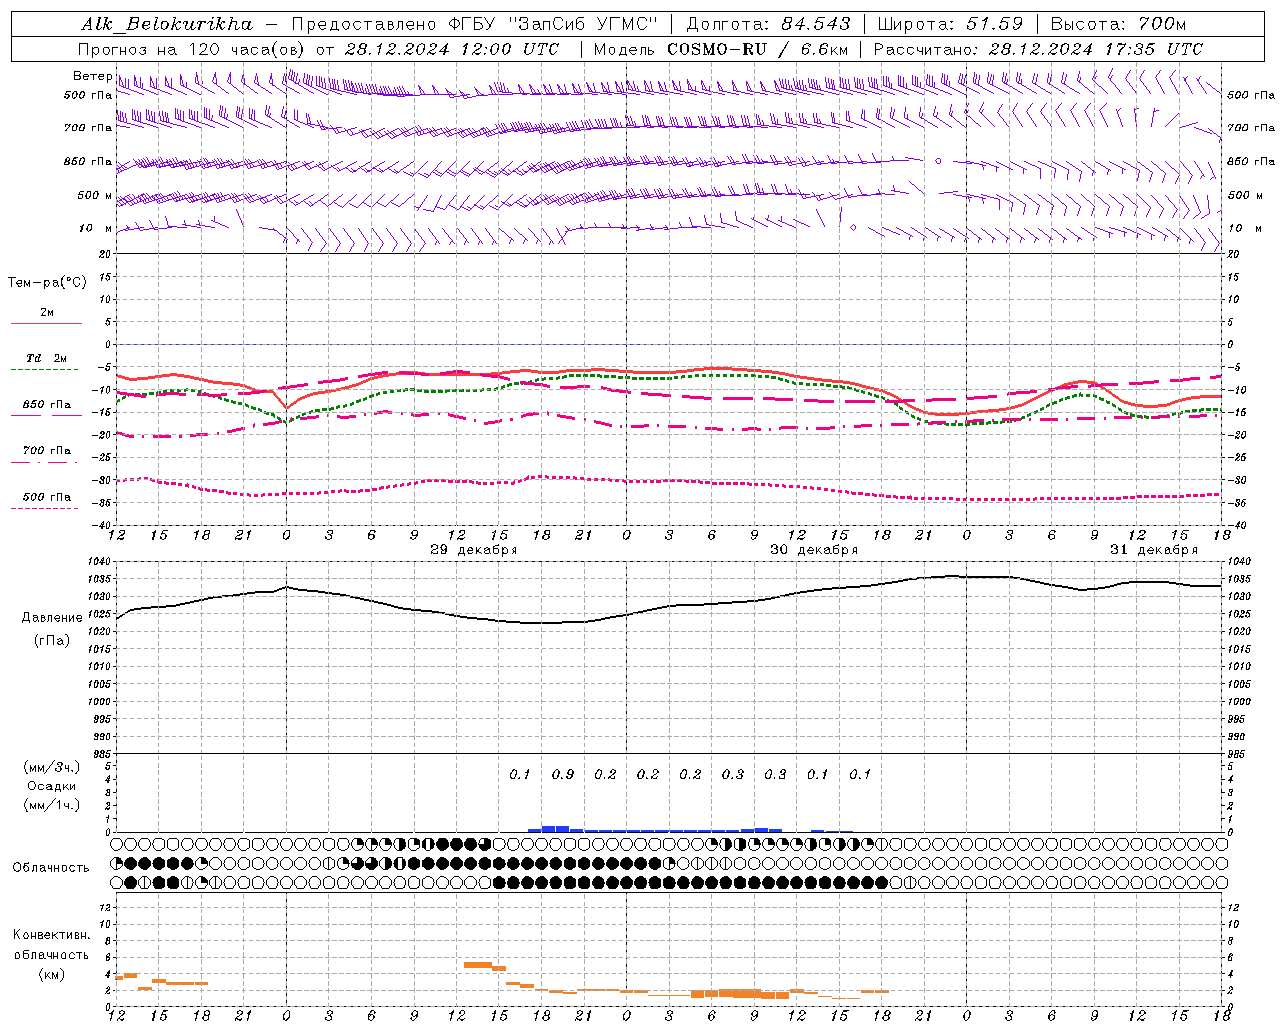Click the 30 декабря date label
The height and width of the screenshot is (1024, 1280).
coord(814,550)
